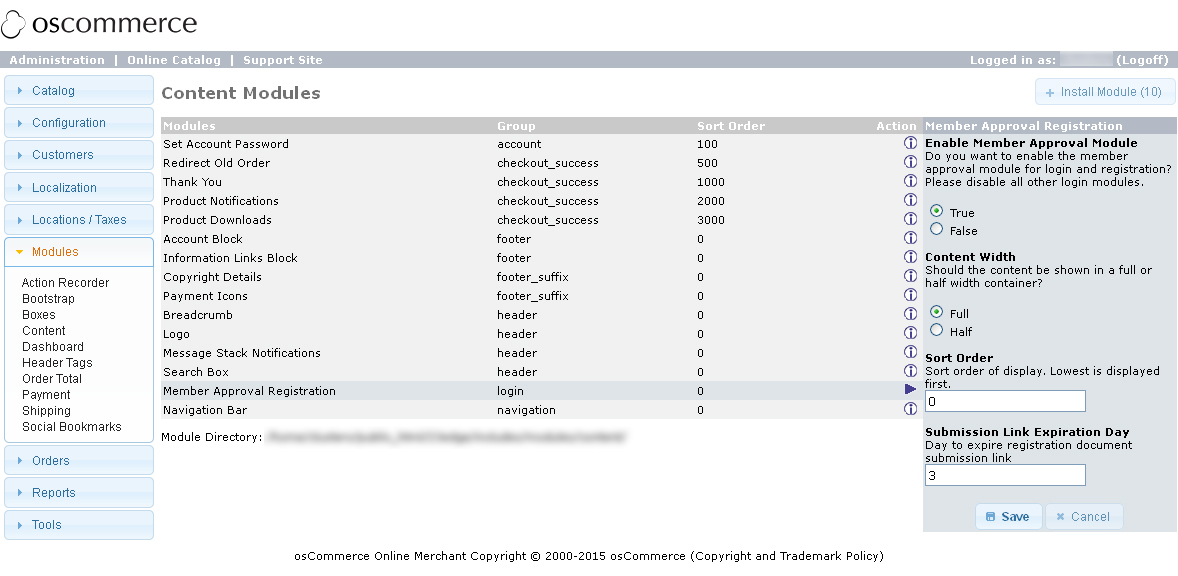The width and height of the screenshot is (1178, 576).
Task: Collapse the Modules sidebar section
Action: pos(79,252)
